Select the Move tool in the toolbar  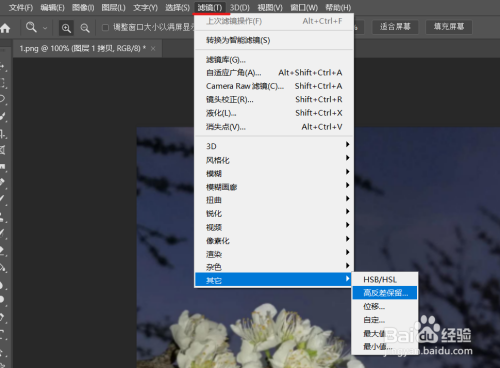tap(3, 66)
